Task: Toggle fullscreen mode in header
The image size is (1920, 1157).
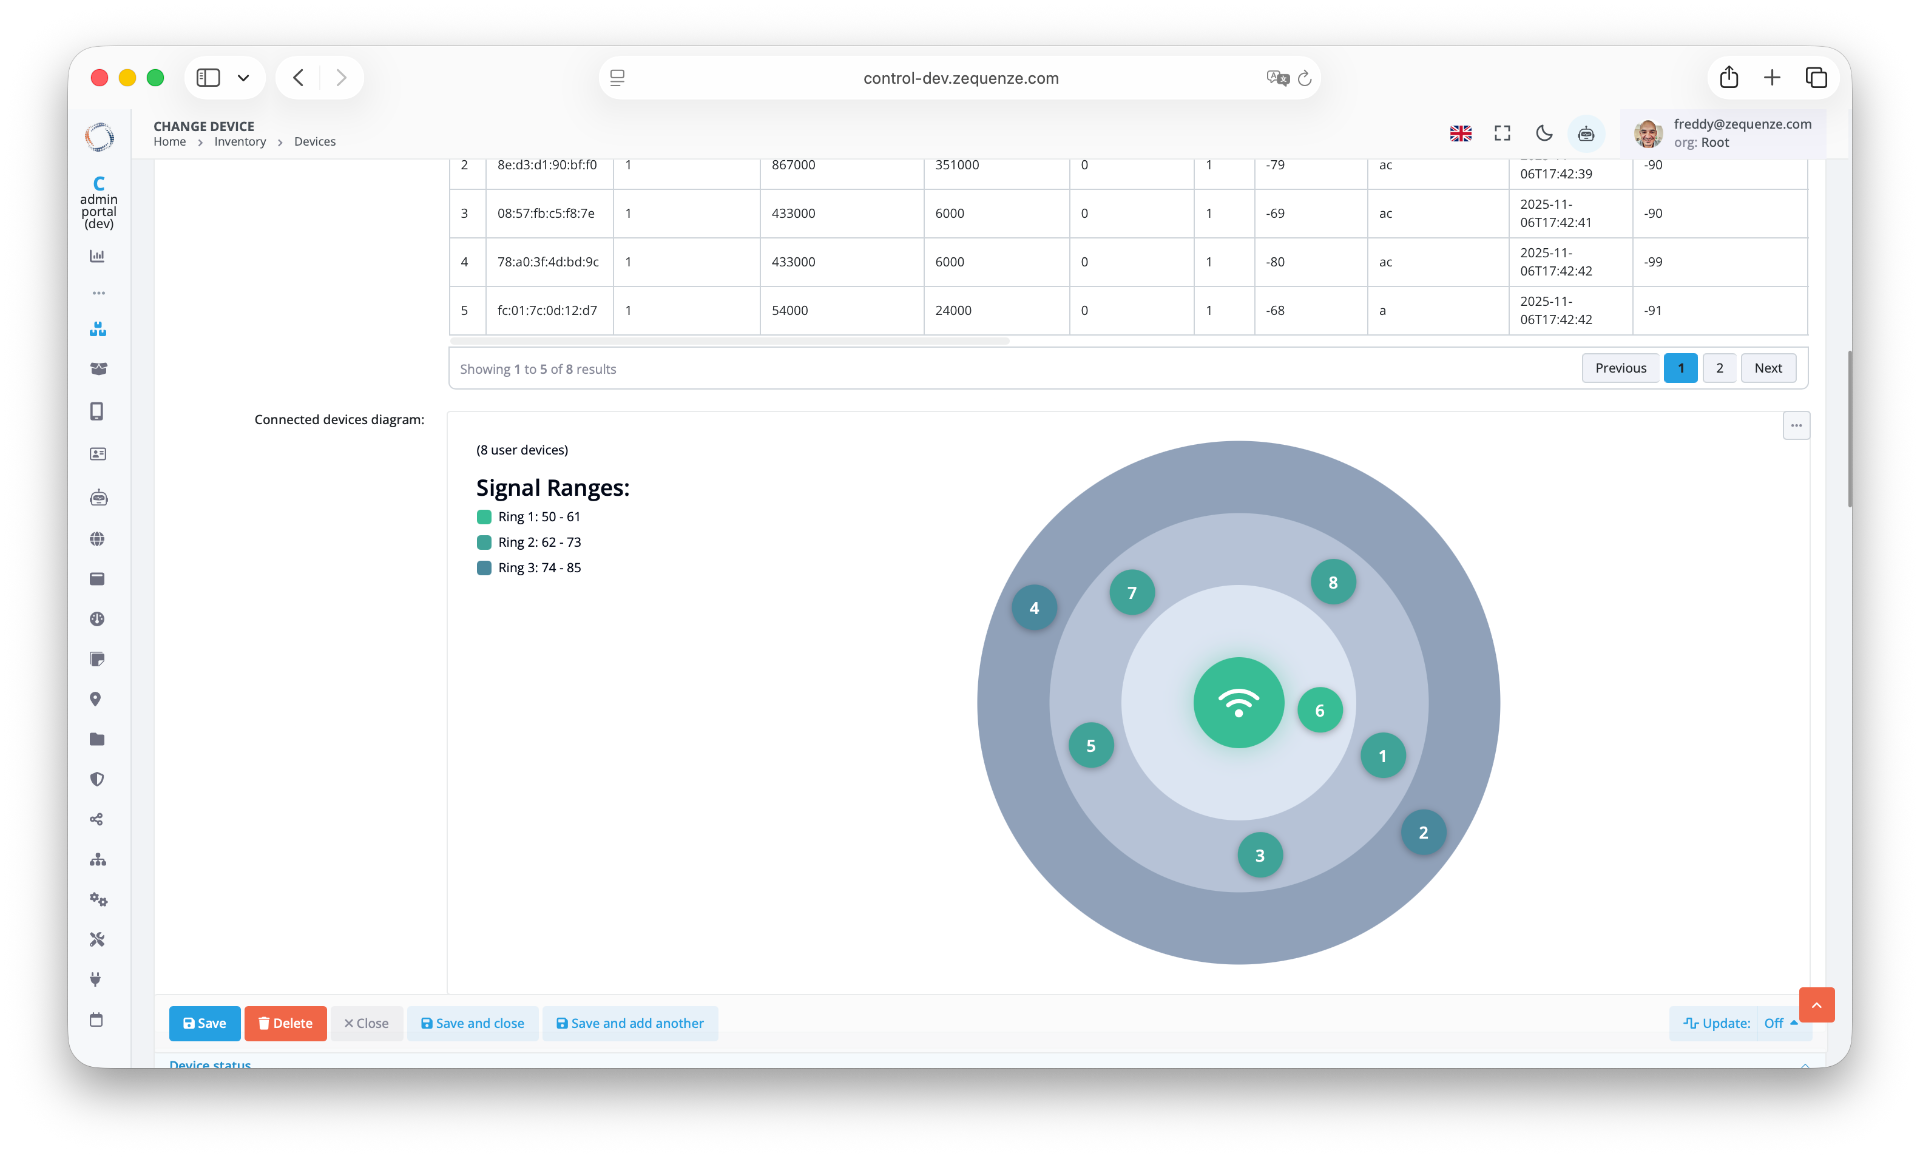Action: click(x=1502, y=133)
